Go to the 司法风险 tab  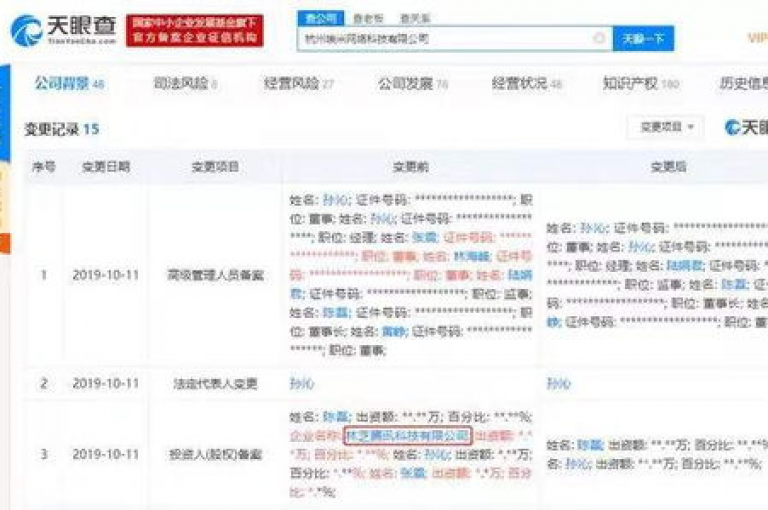click(x=185, y=84)
